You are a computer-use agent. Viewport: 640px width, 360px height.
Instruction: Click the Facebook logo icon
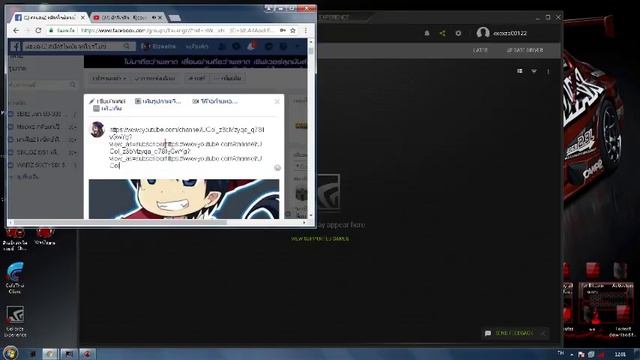[x=16, y=46]
